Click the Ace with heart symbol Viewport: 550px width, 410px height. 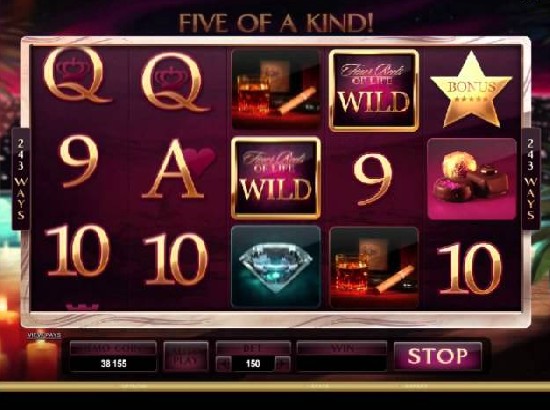click(x=178, y=169)
